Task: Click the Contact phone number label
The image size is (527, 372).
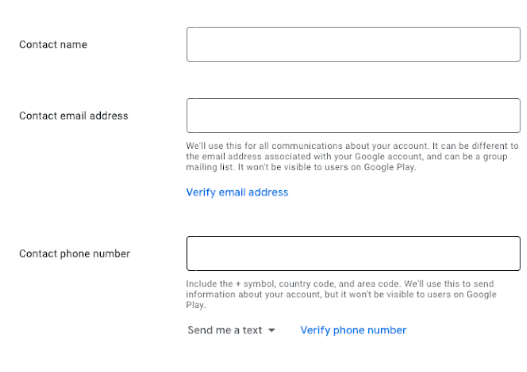Action: 74,253
